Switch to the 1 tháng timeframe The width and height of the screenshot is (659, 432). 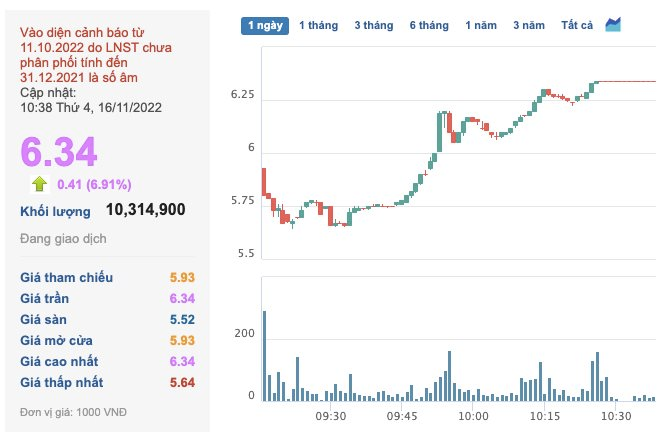point(317,25)
